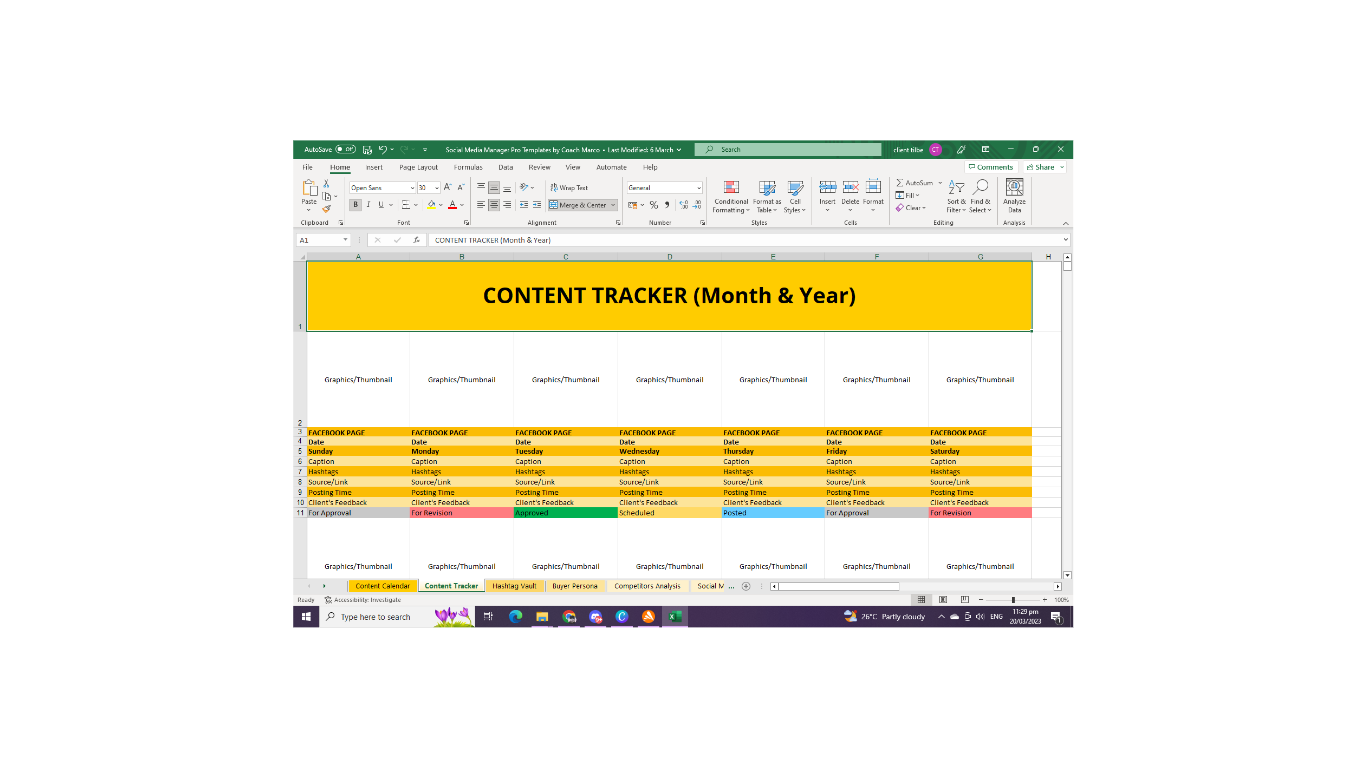Open Analyze Data
Viewport: 1366px width, 768px height.
point(1014,196)
